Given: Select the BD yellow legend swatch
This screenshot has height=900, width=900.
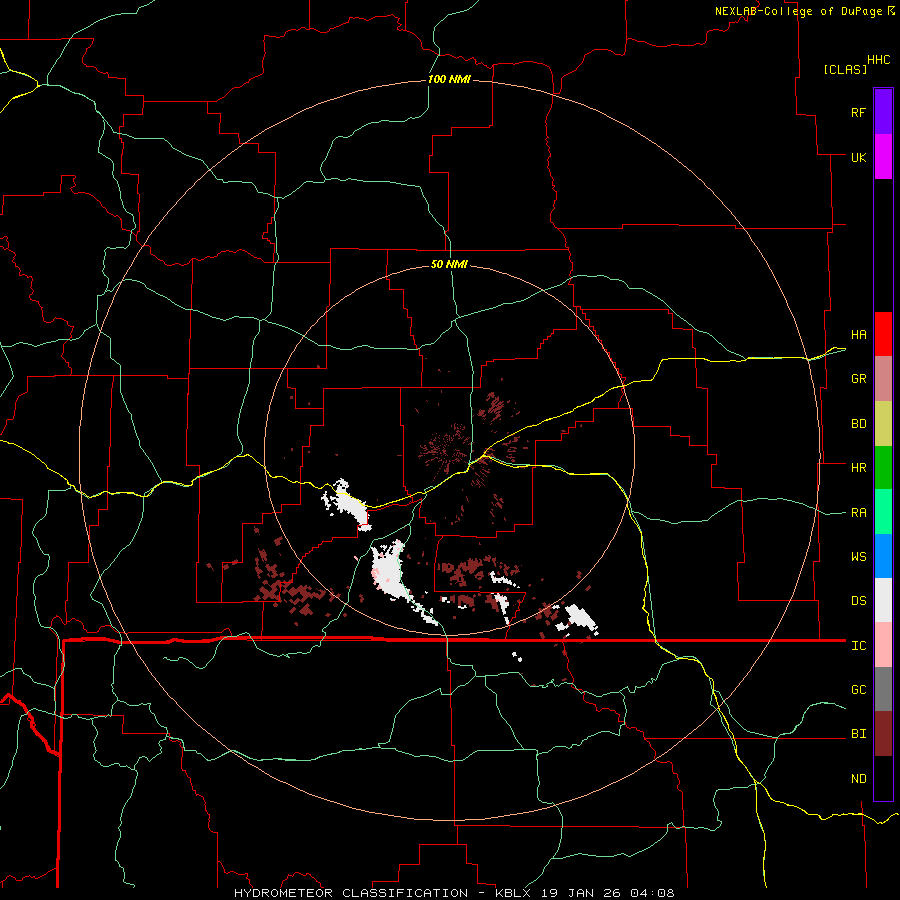Looking at the screenshot, I should click(883, 423).
